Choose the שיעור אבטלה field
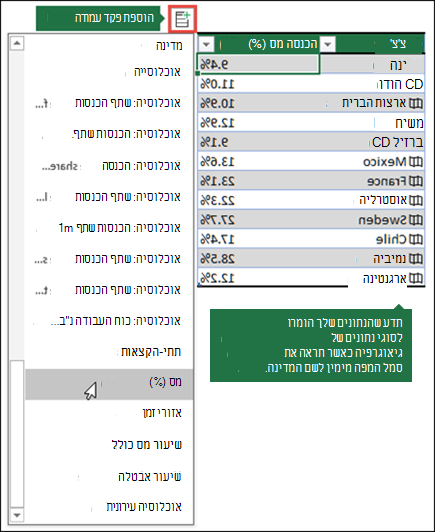Screen dimensions: 435x532 109,477
